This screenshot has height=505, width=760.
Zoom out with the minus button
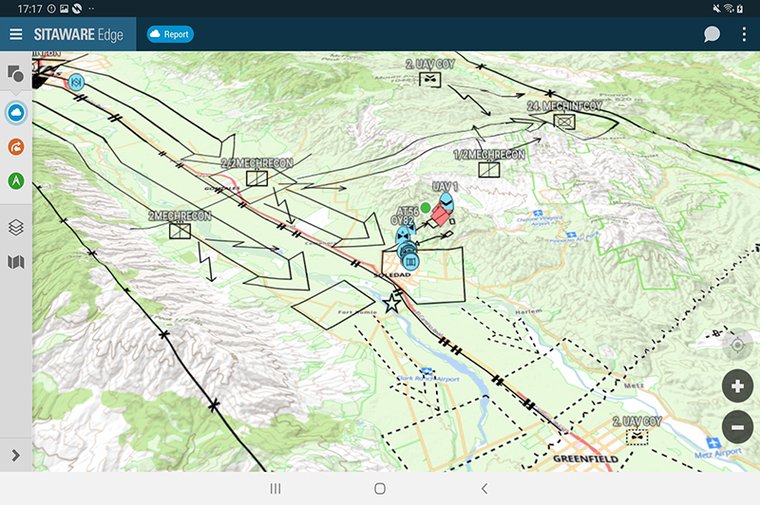pos(737,427)
